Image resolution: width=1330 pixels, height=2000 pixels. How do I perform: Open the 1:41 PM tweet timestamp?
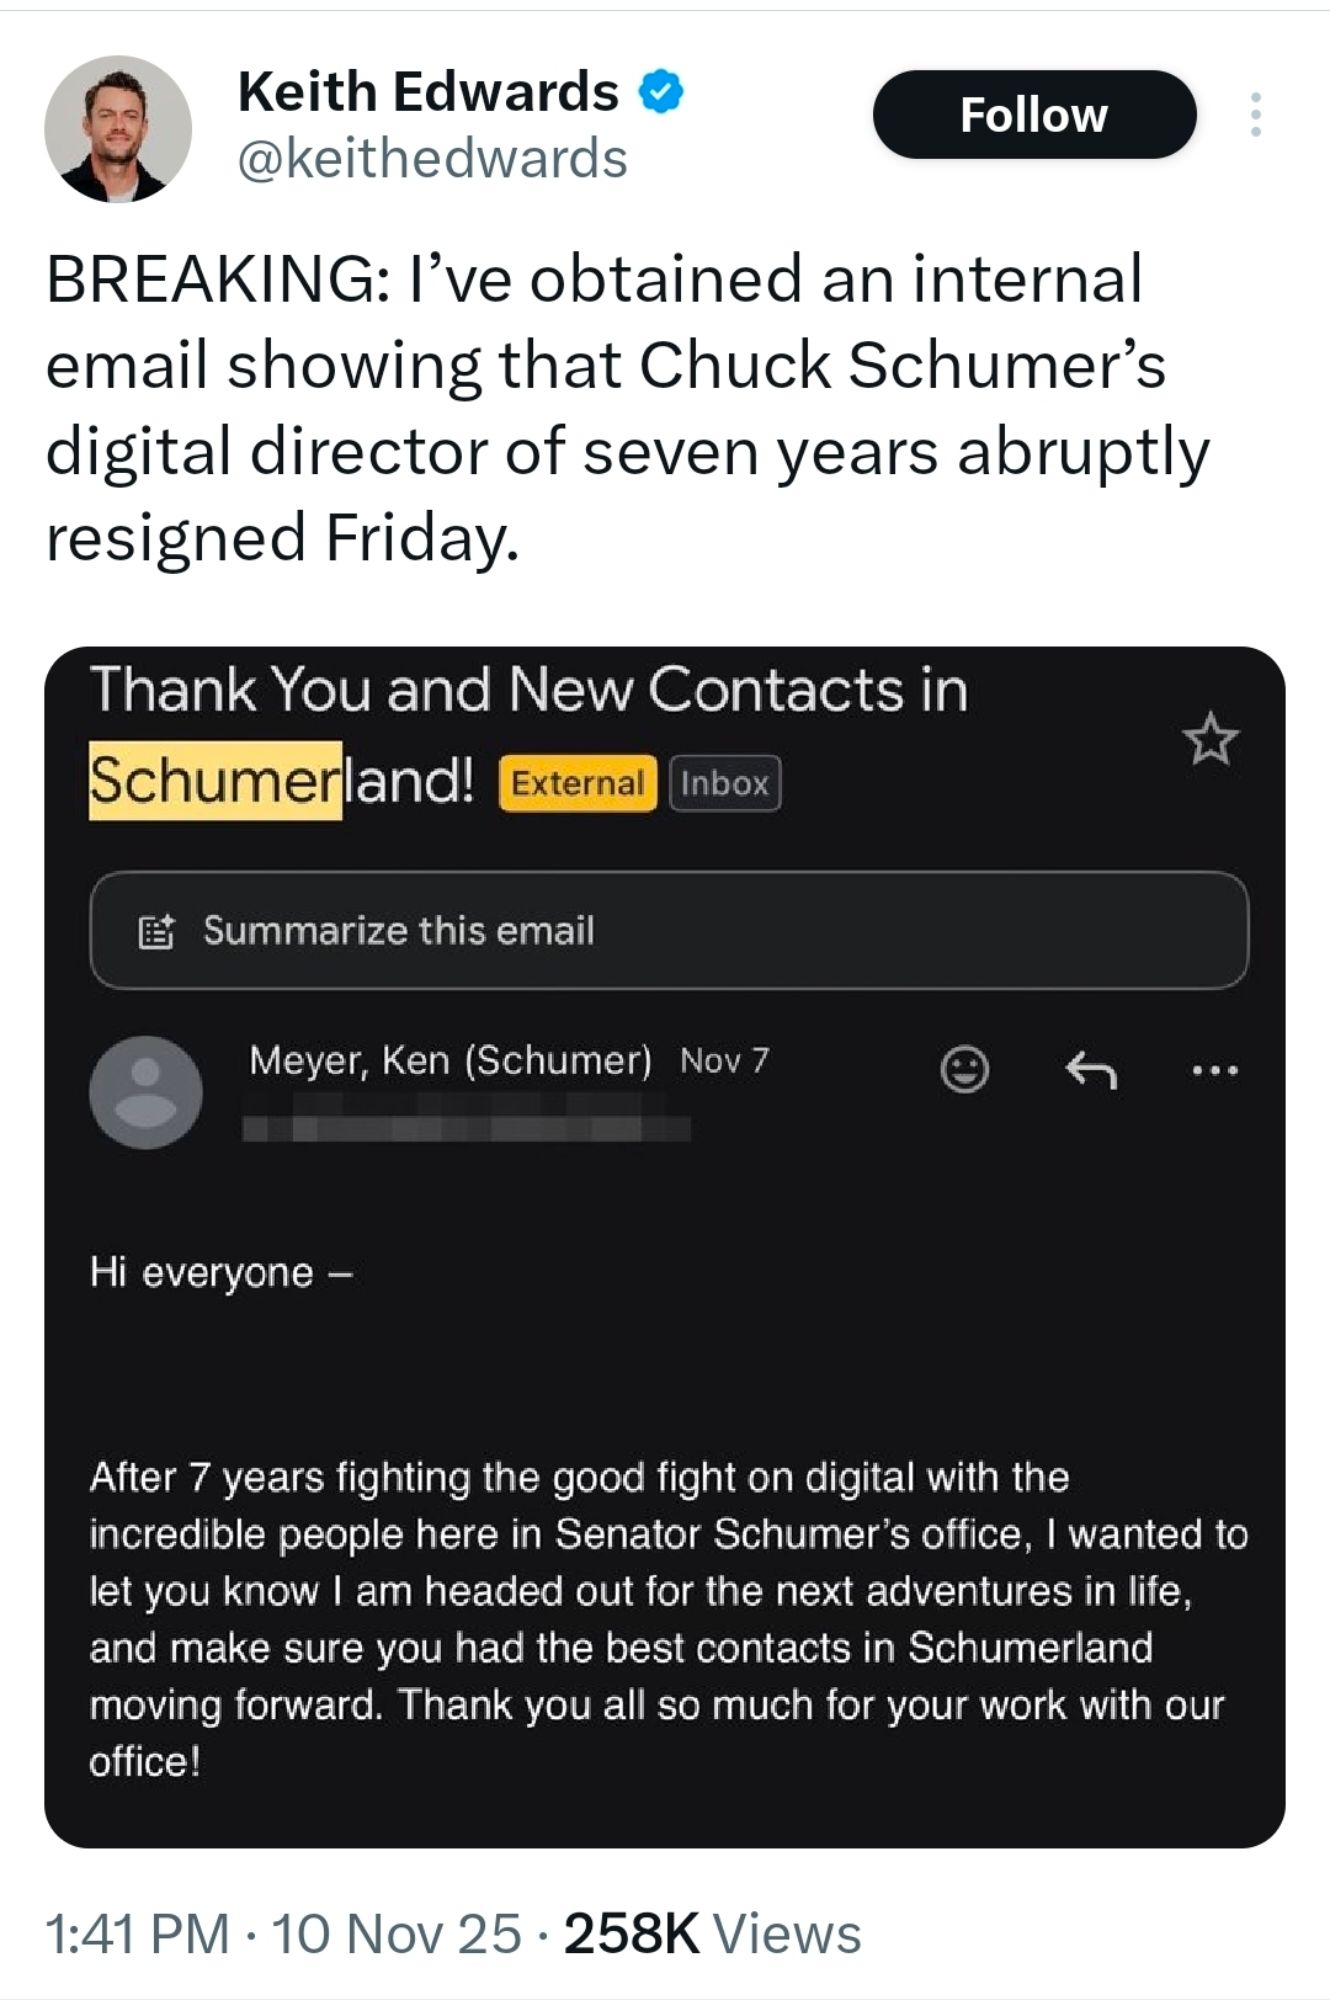click(x=137, y=1933)
